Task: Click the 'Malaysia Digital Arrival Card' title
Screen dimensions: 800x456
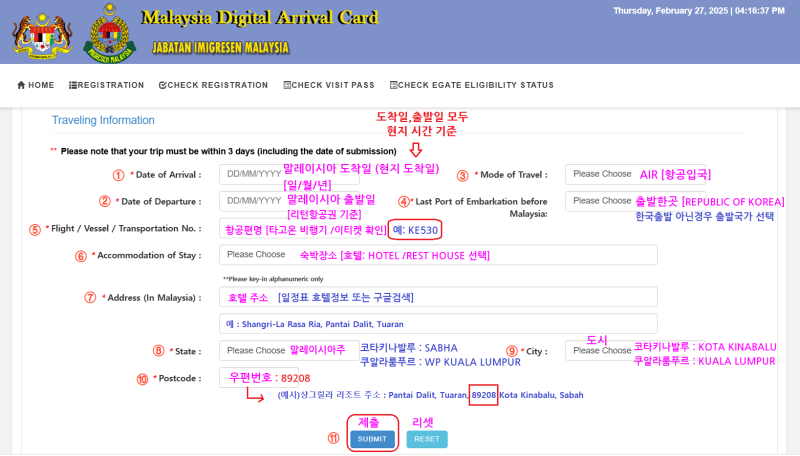Action: pyautogui.click(x=260, y=17)
